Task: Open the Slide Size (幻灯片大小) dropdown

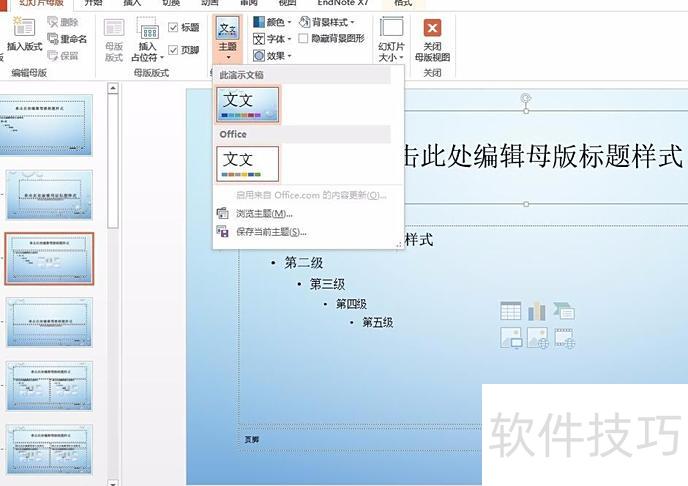Action: tap(391, 39)
